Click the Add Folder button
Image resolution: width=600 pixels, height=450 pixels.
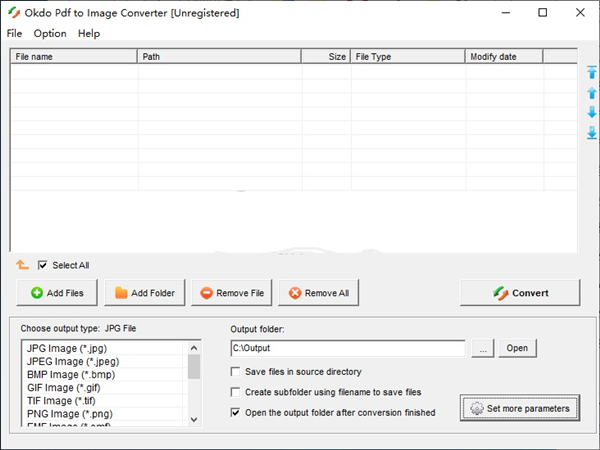145,293
